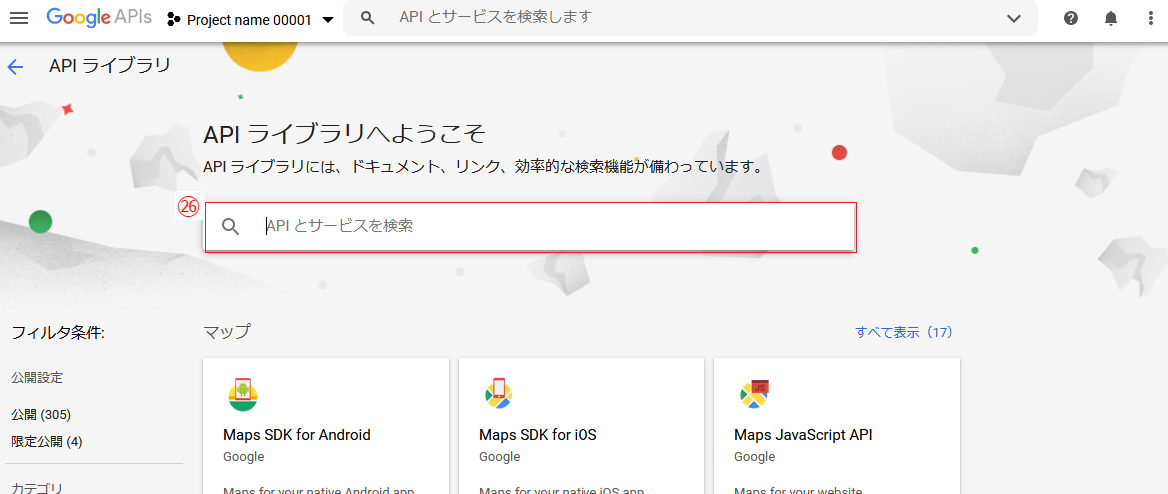1168x494 pixels.
Task: Expand the top search bar dropdown arrow
Action: coord(1014,18)
